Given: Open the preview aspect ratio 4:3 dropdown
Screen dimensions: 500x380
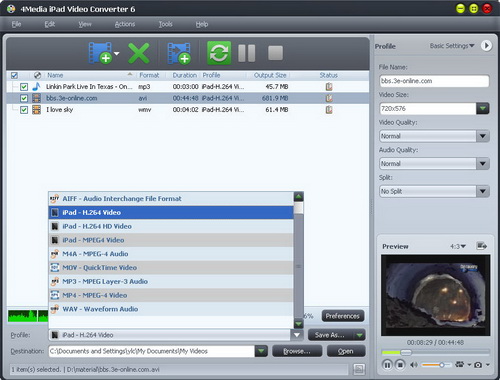Looking at the screenshot, I should (x=458, y=246).
